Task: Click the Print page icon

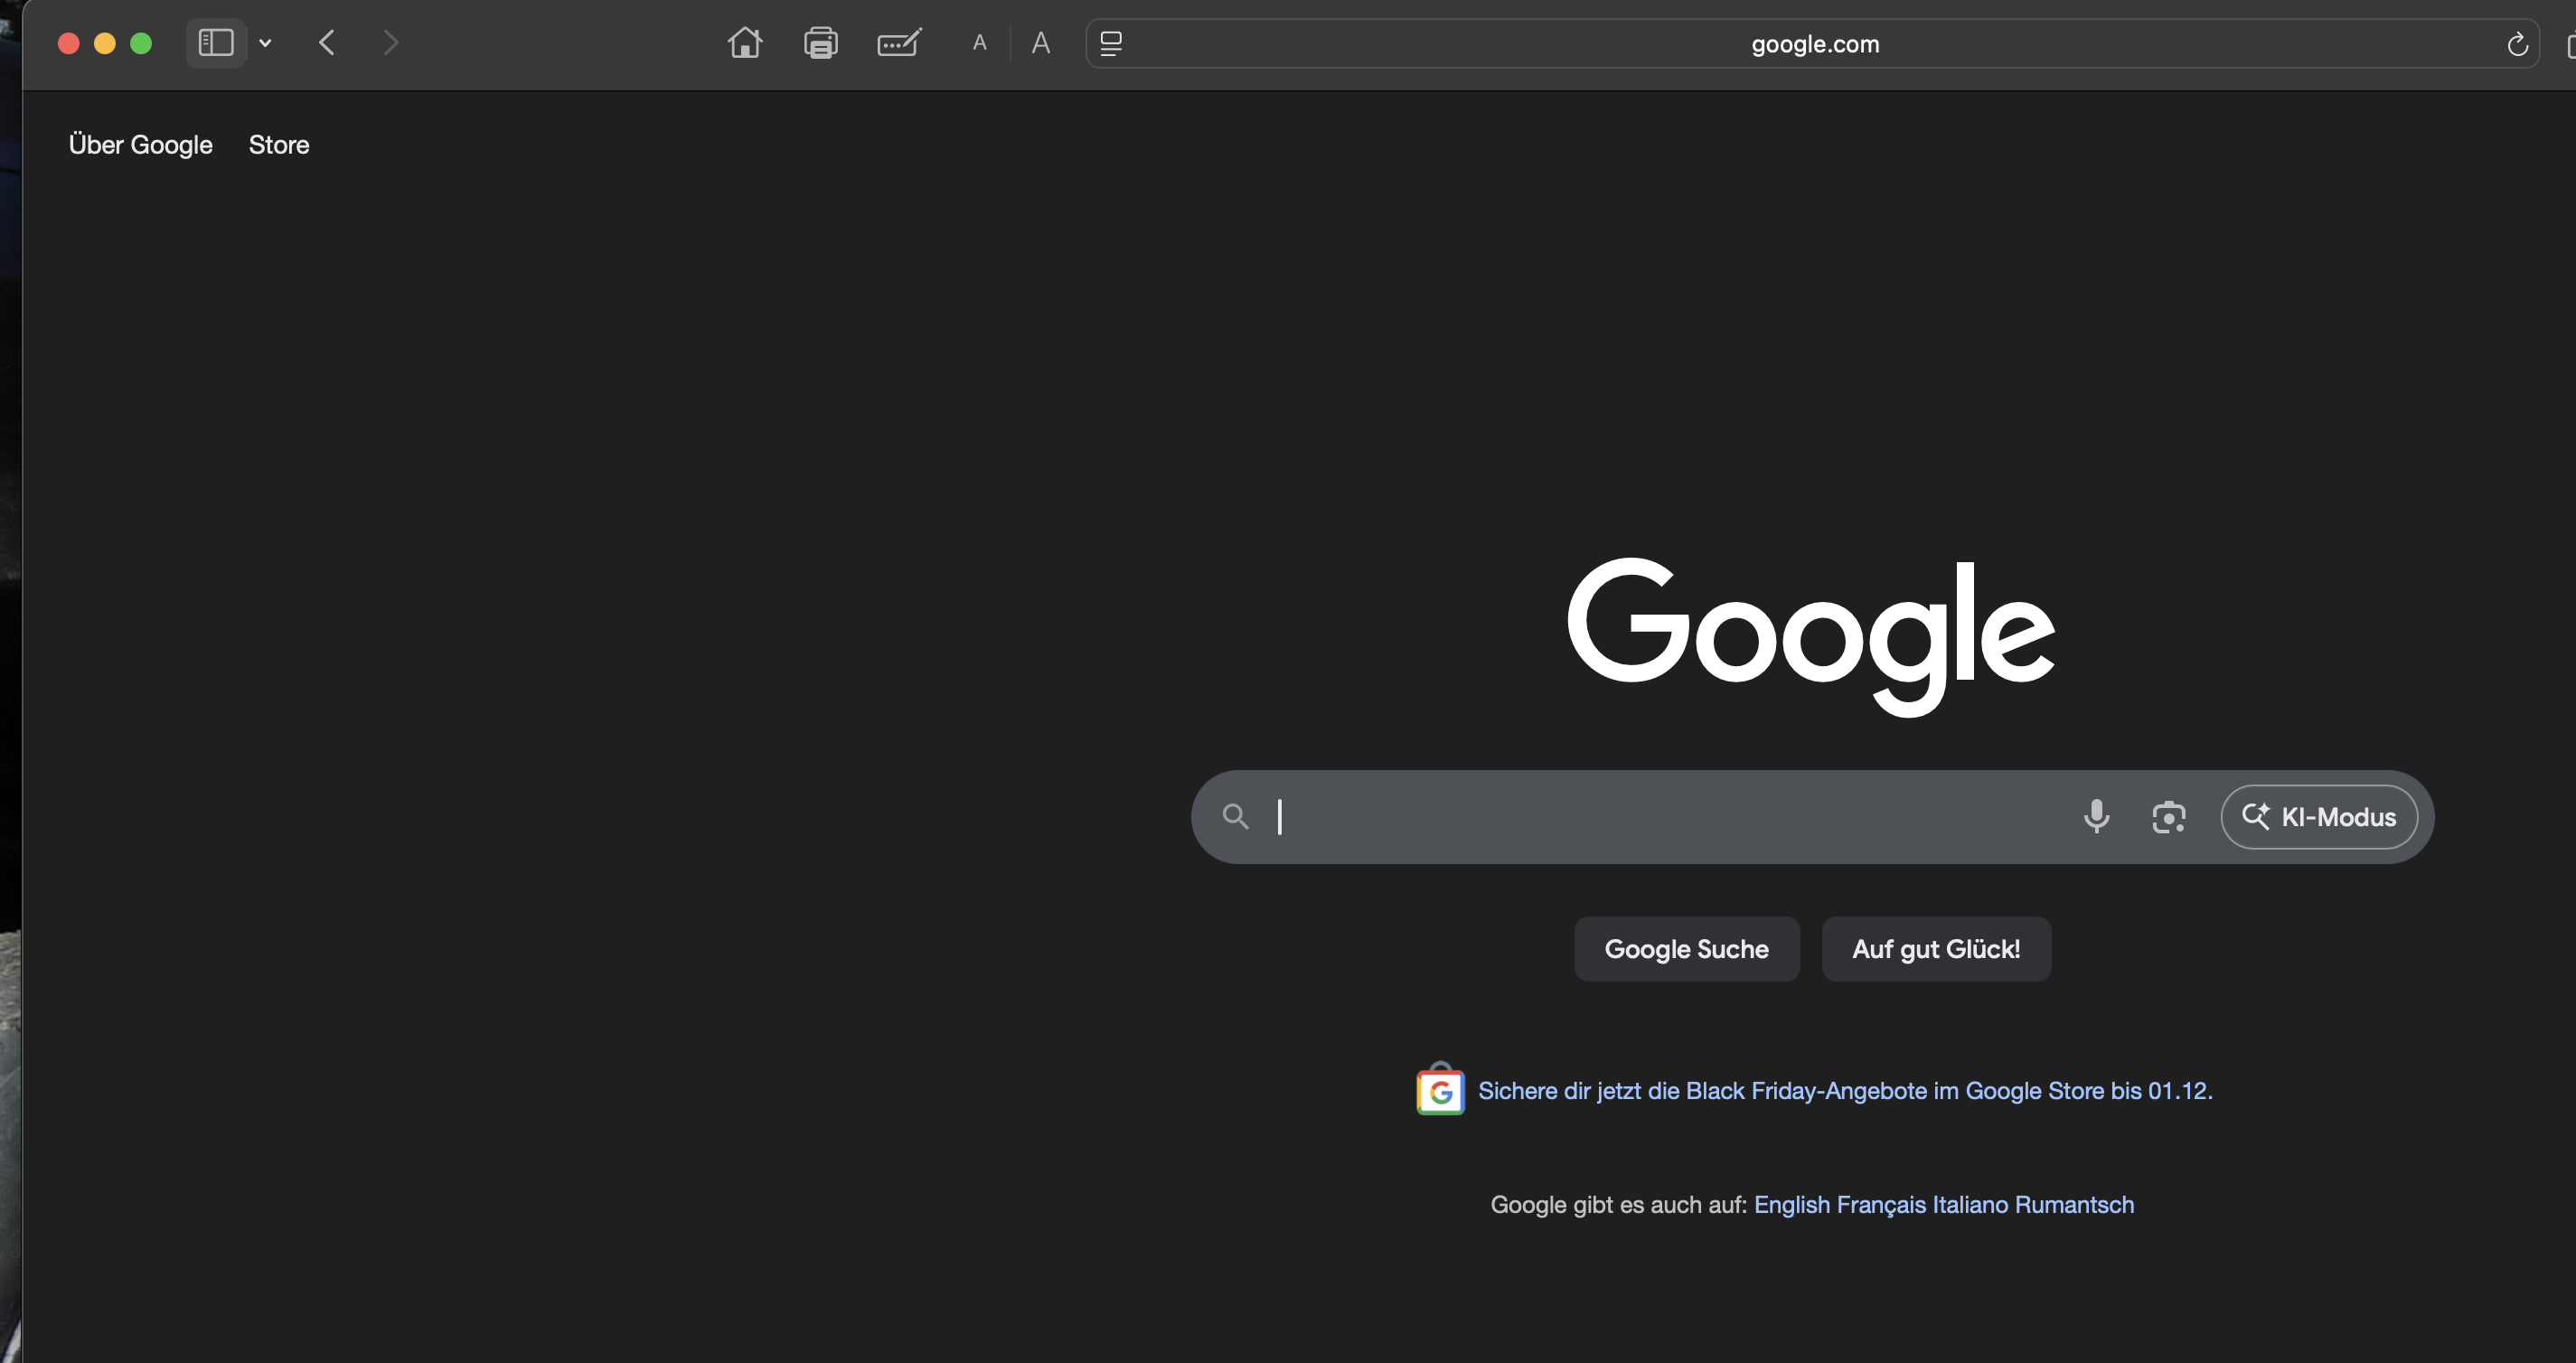Action: click(x=820, y=43)
